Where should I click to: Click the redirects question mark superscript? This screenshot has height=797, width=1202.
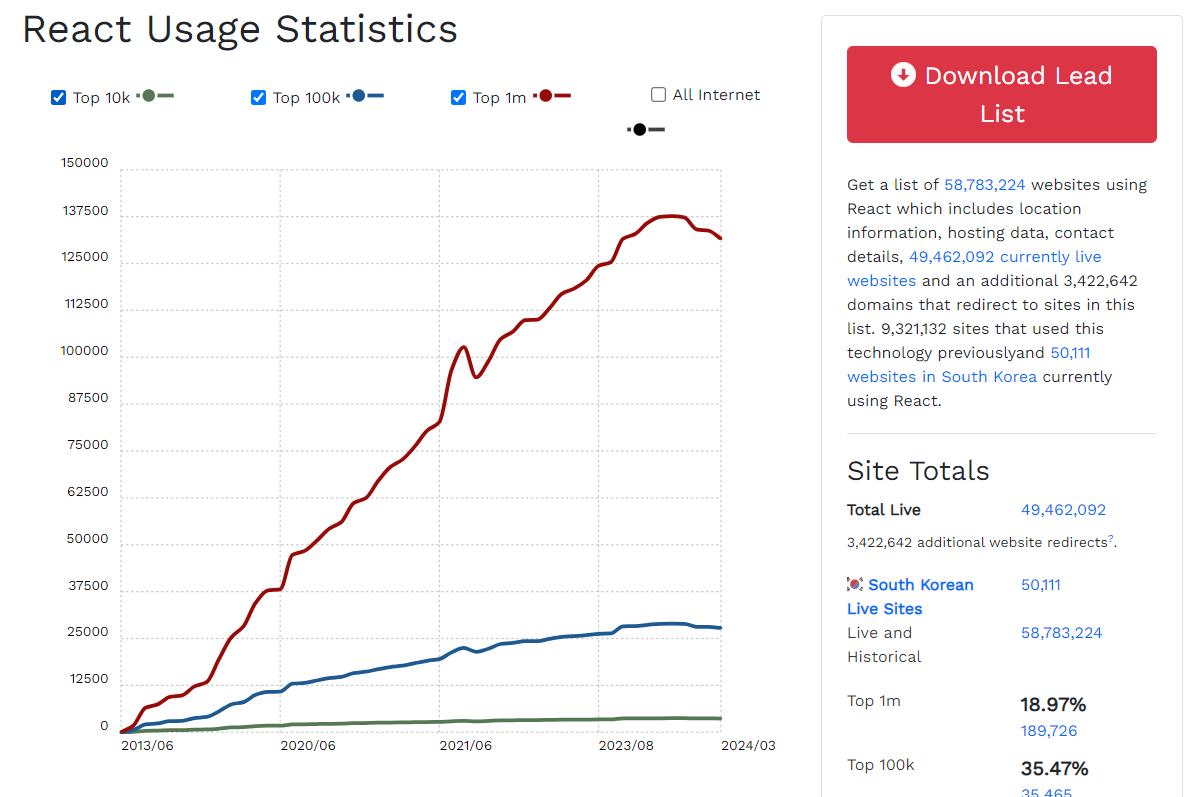click(x=1110, y=539)
